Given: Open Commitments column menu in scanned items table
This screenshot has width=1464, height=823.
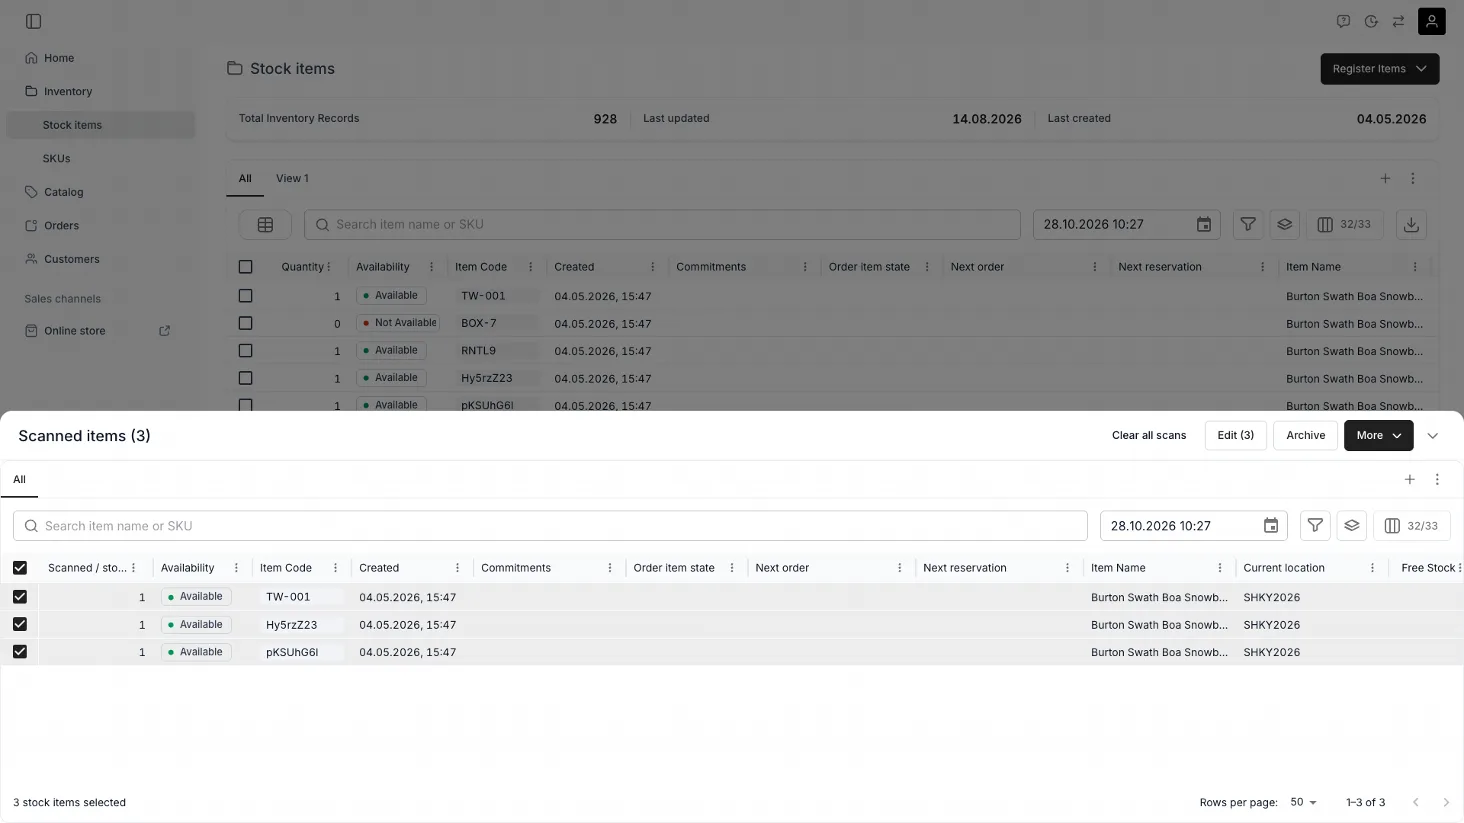Looking at the screenshot, I should [x=610, y=568].
